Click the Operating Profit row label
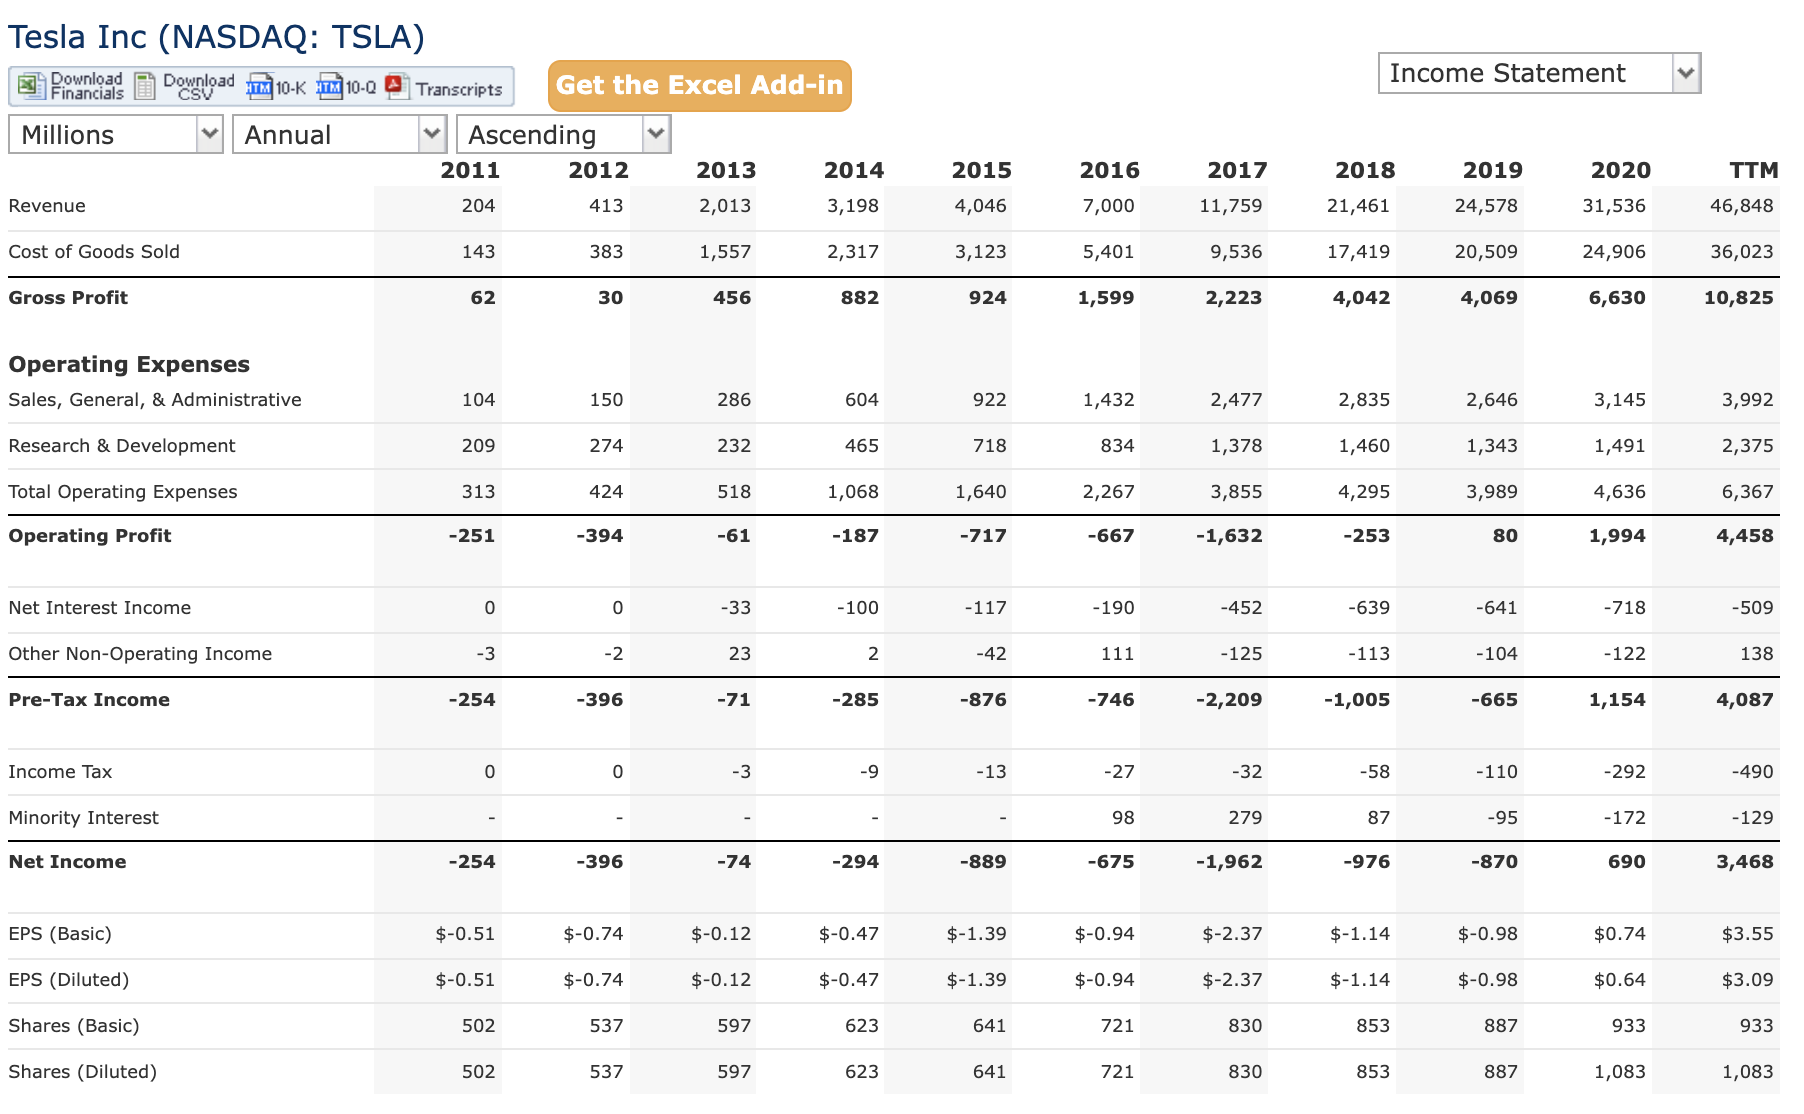Image resolution: width=1804 pixels, height=1114 pixels. 90,536
